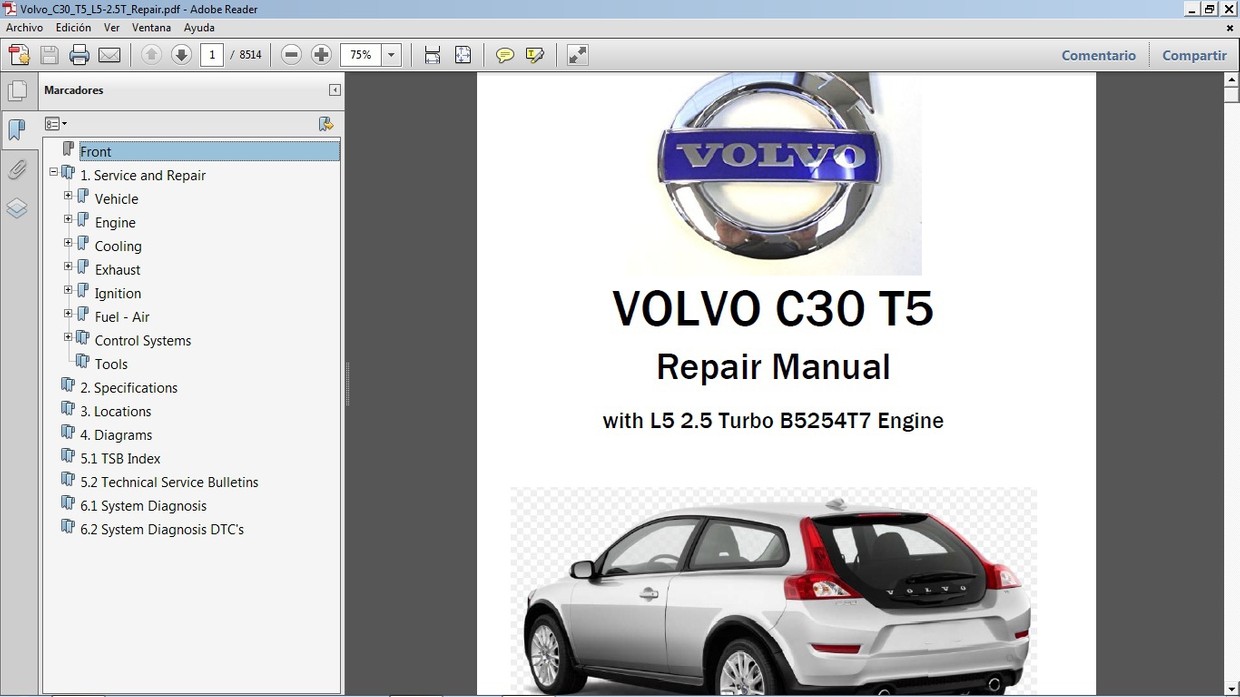Expand the Fuel - Air bookmark
The height and width of the screenshot is (697, 1240).
coord(68,313)
